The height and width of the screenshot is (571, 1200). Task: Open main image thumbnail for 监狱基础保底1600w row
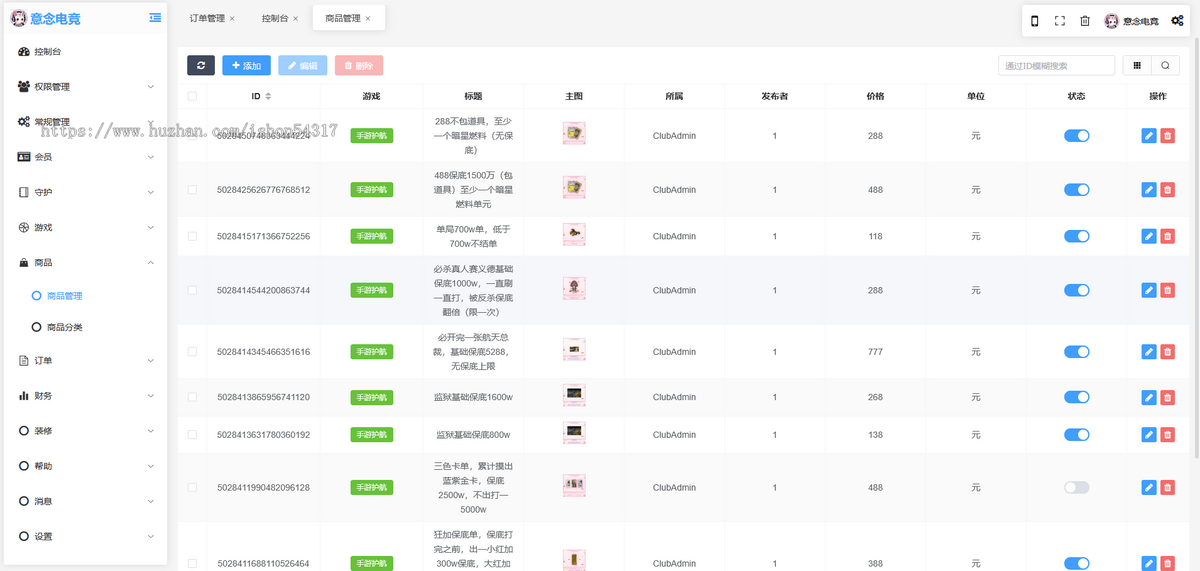[x=573, y=395]
